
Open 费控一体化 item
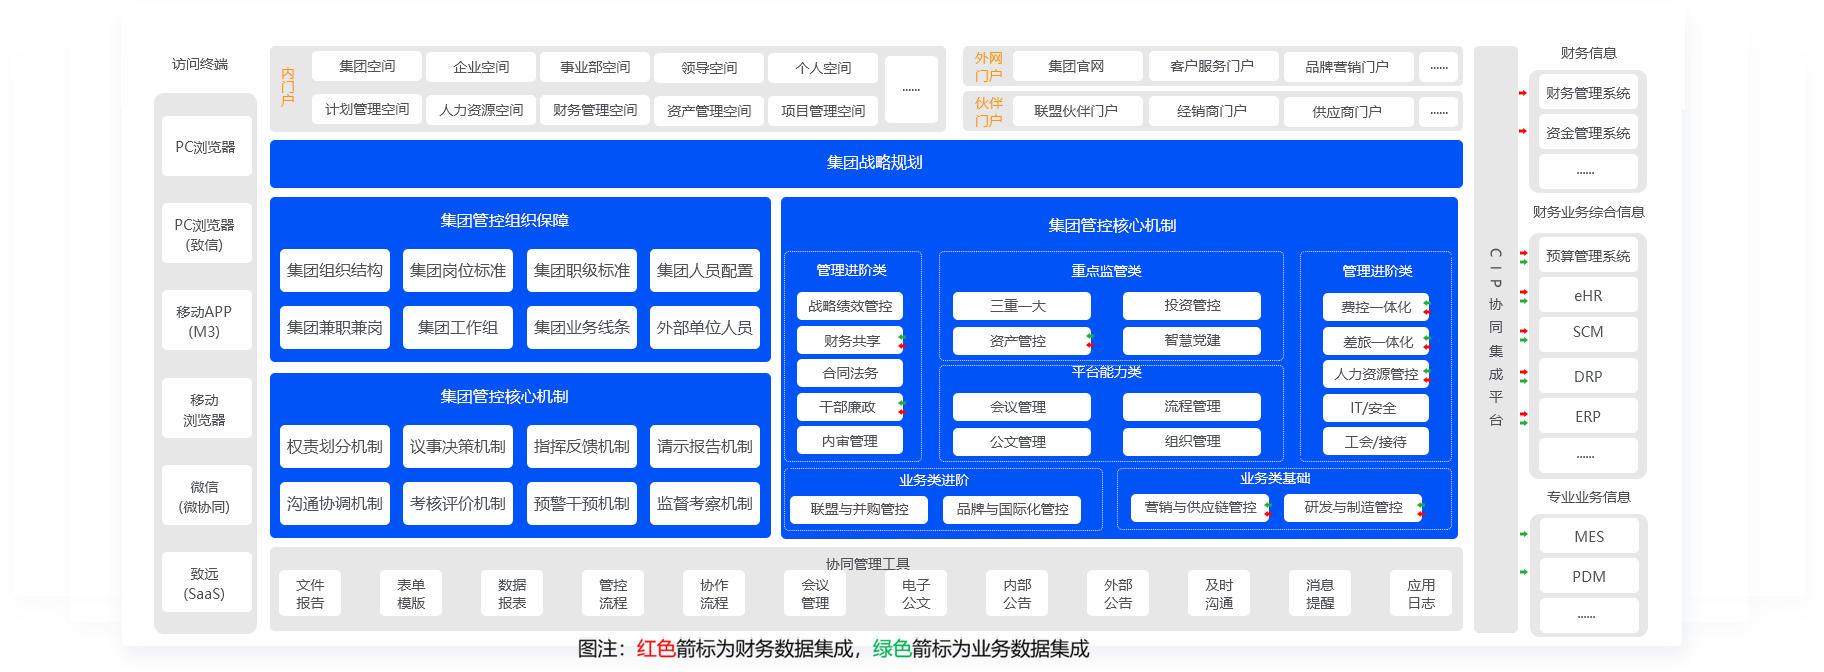(1375, 307)
